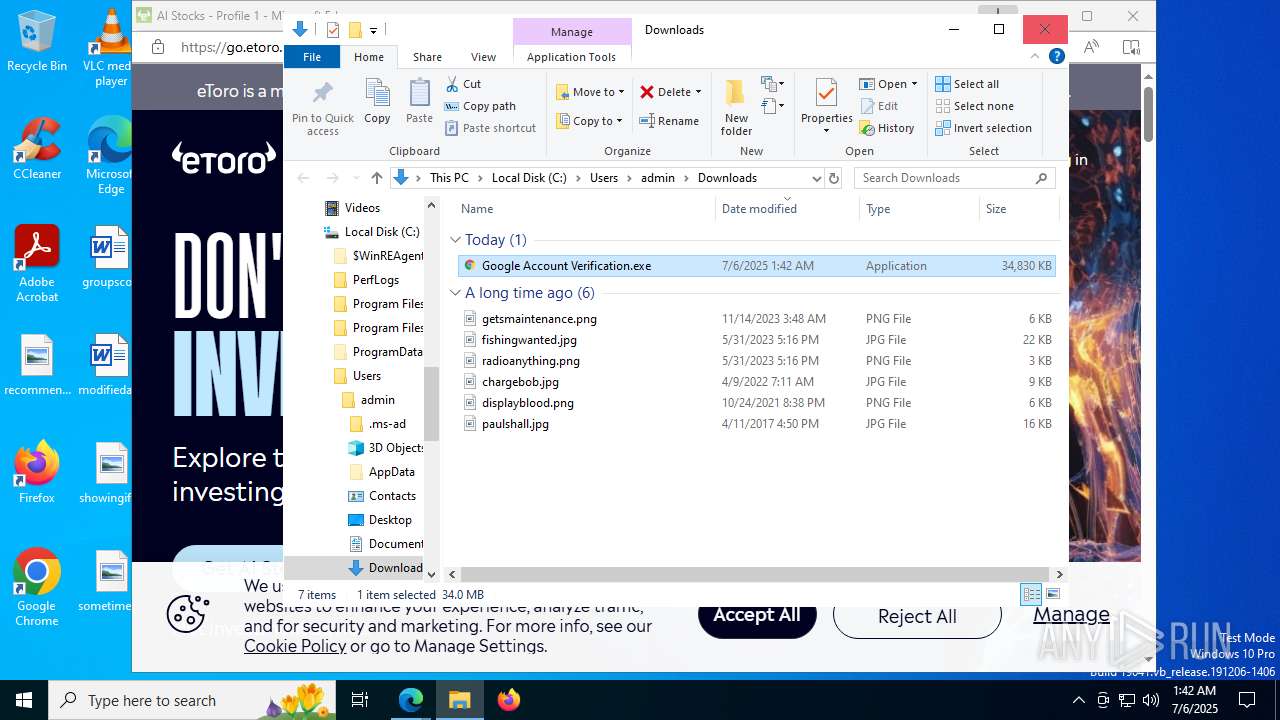Viewport: 1280px width, 720px height.
Task: Collapse the Today group
Action: tap(455, 240)
